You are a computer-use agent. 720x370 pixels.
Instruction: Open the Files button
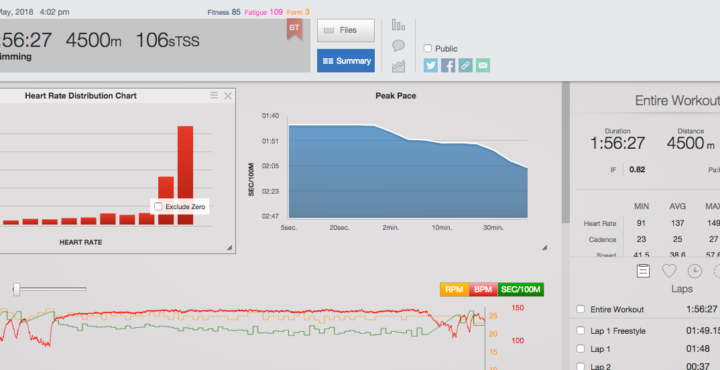point(346,30)
